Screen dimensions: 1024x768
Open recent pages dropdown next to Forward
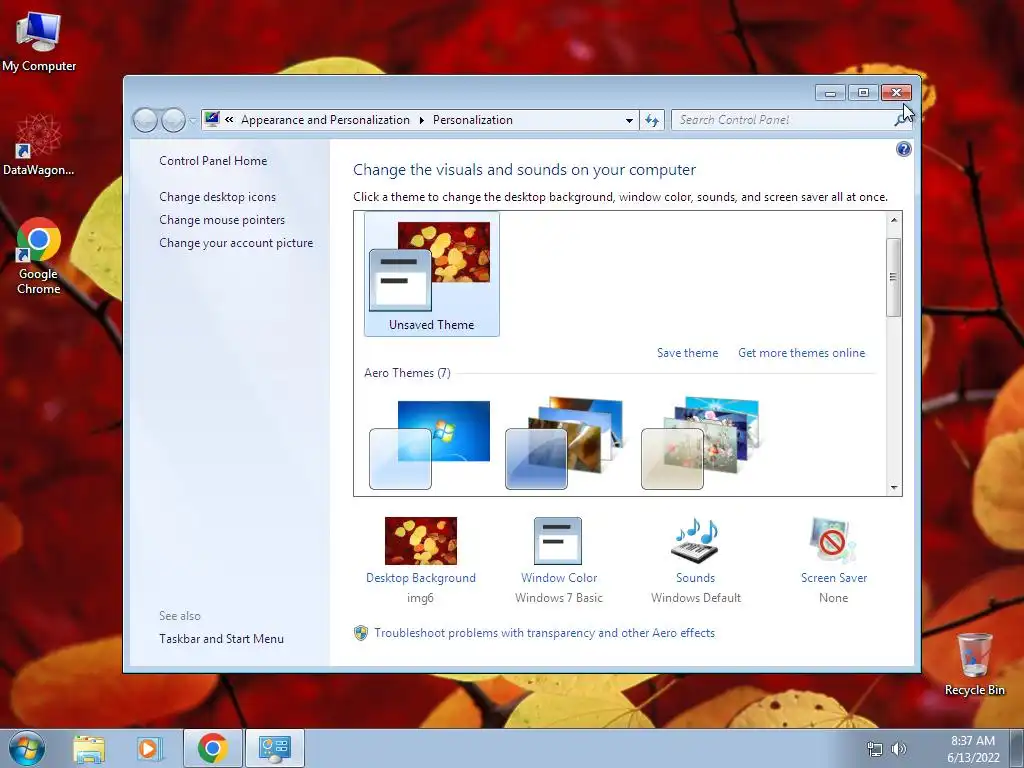pos(193,120)
